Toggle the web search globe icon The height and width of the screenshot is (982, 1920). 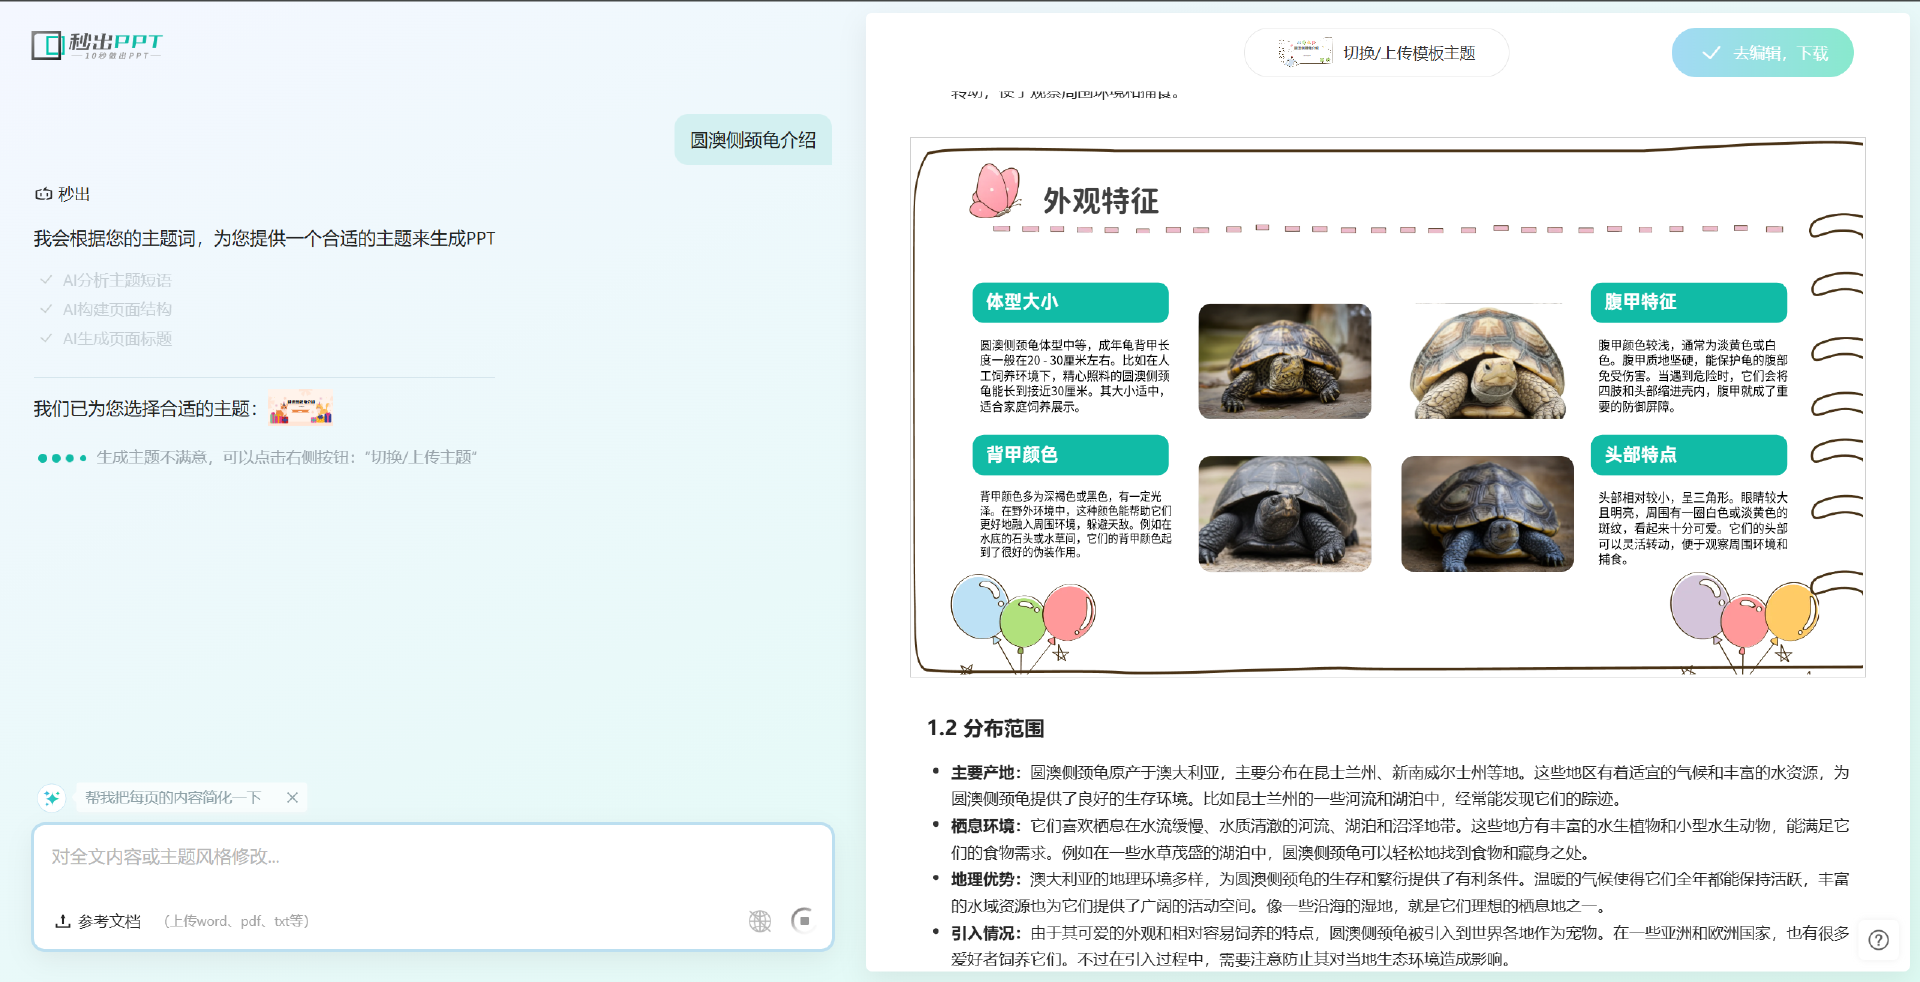tap(760, 920)
